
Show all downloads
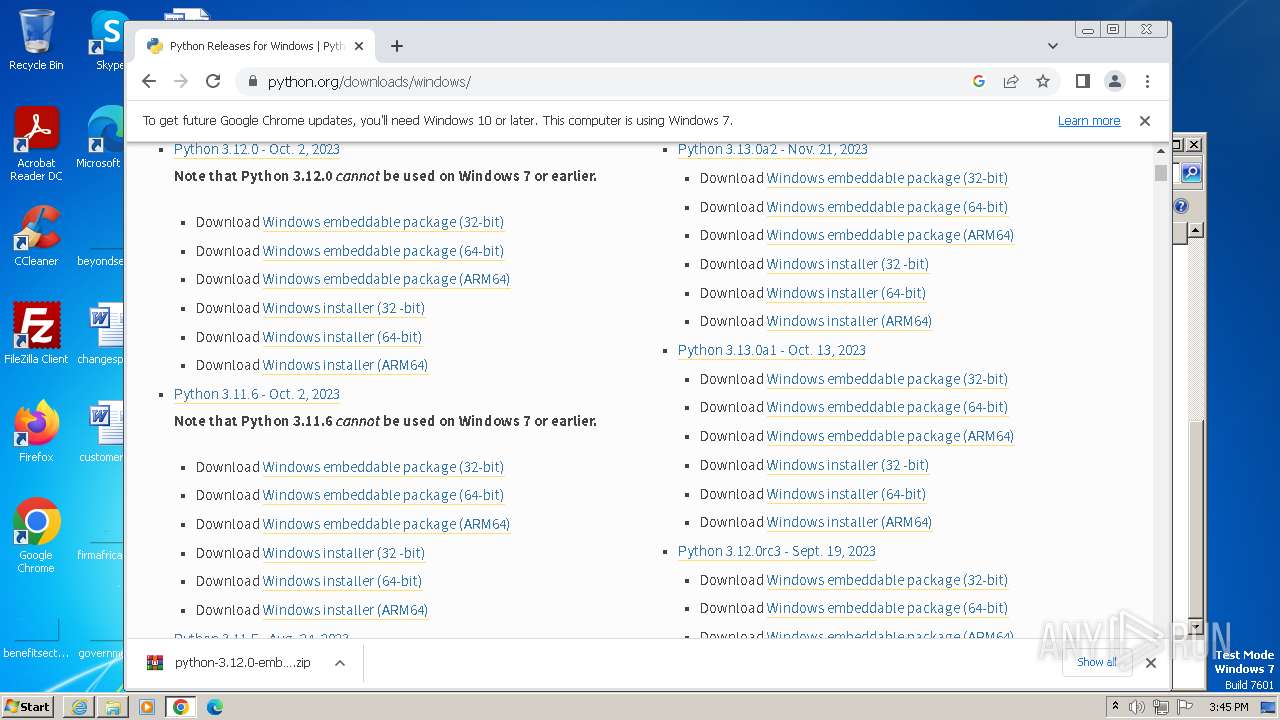1097,662
